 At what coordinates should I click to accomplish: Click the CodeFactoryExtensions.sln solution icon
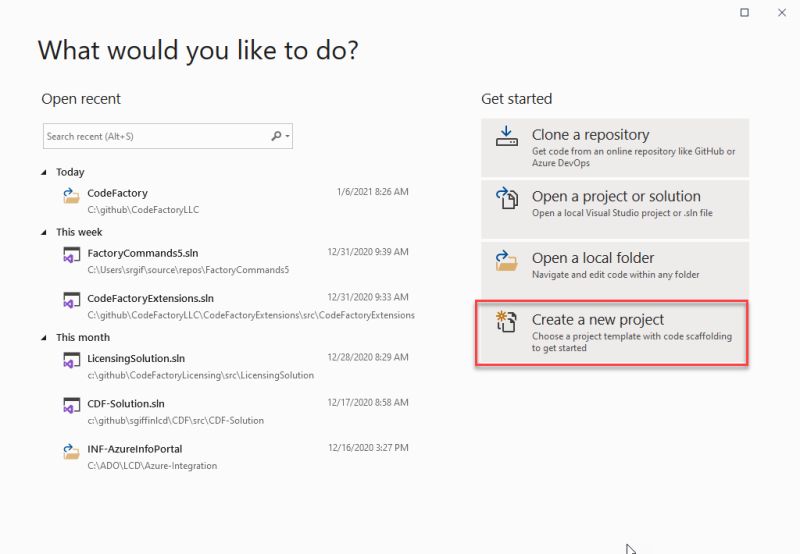tap(71, 300)
